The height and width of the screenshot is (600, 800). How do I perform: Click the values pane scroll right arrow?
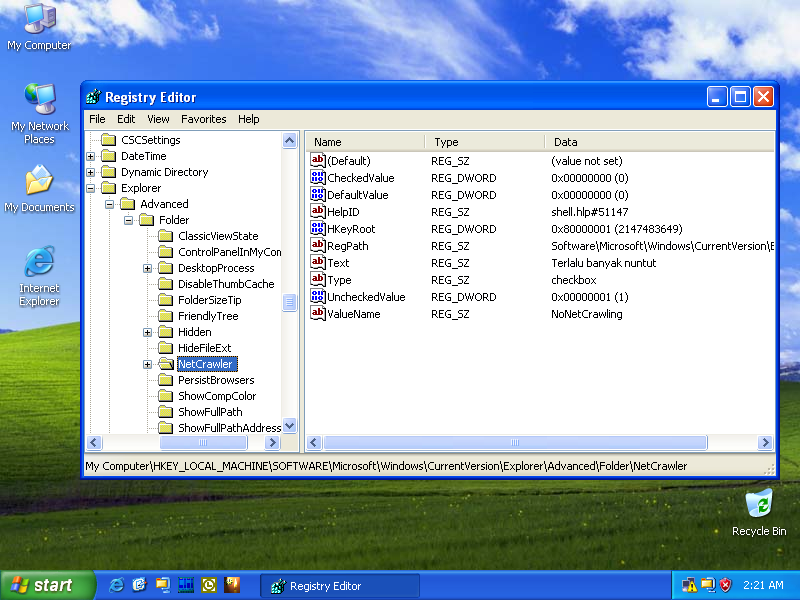(765, 442)
